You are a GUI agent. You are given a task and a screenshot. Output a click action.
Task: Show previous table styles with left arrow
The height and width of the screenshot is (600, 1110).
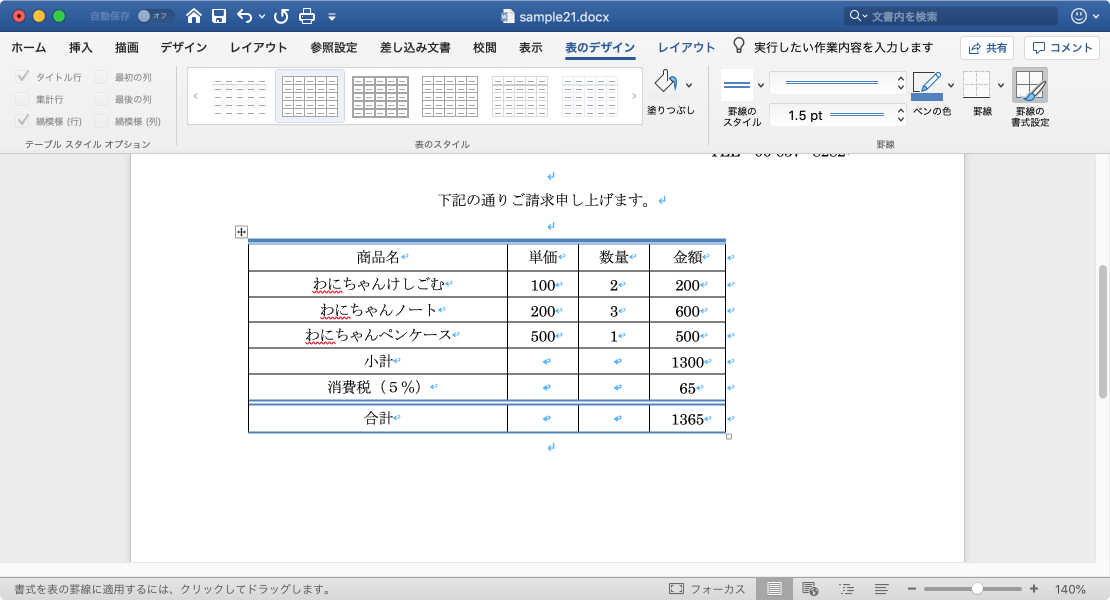[x=196, y=96]
